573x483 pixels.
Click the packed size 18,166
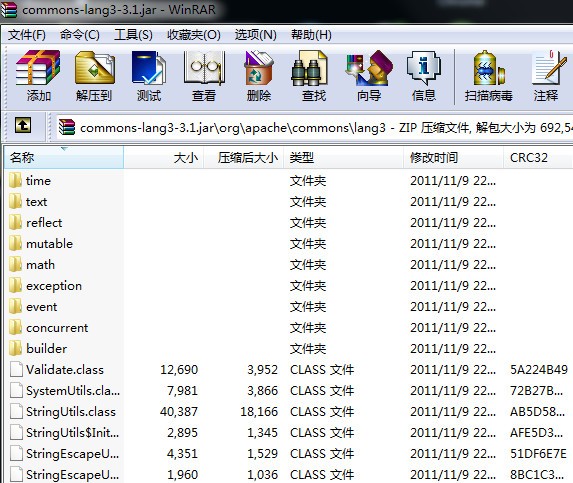[x=259, y=411]
